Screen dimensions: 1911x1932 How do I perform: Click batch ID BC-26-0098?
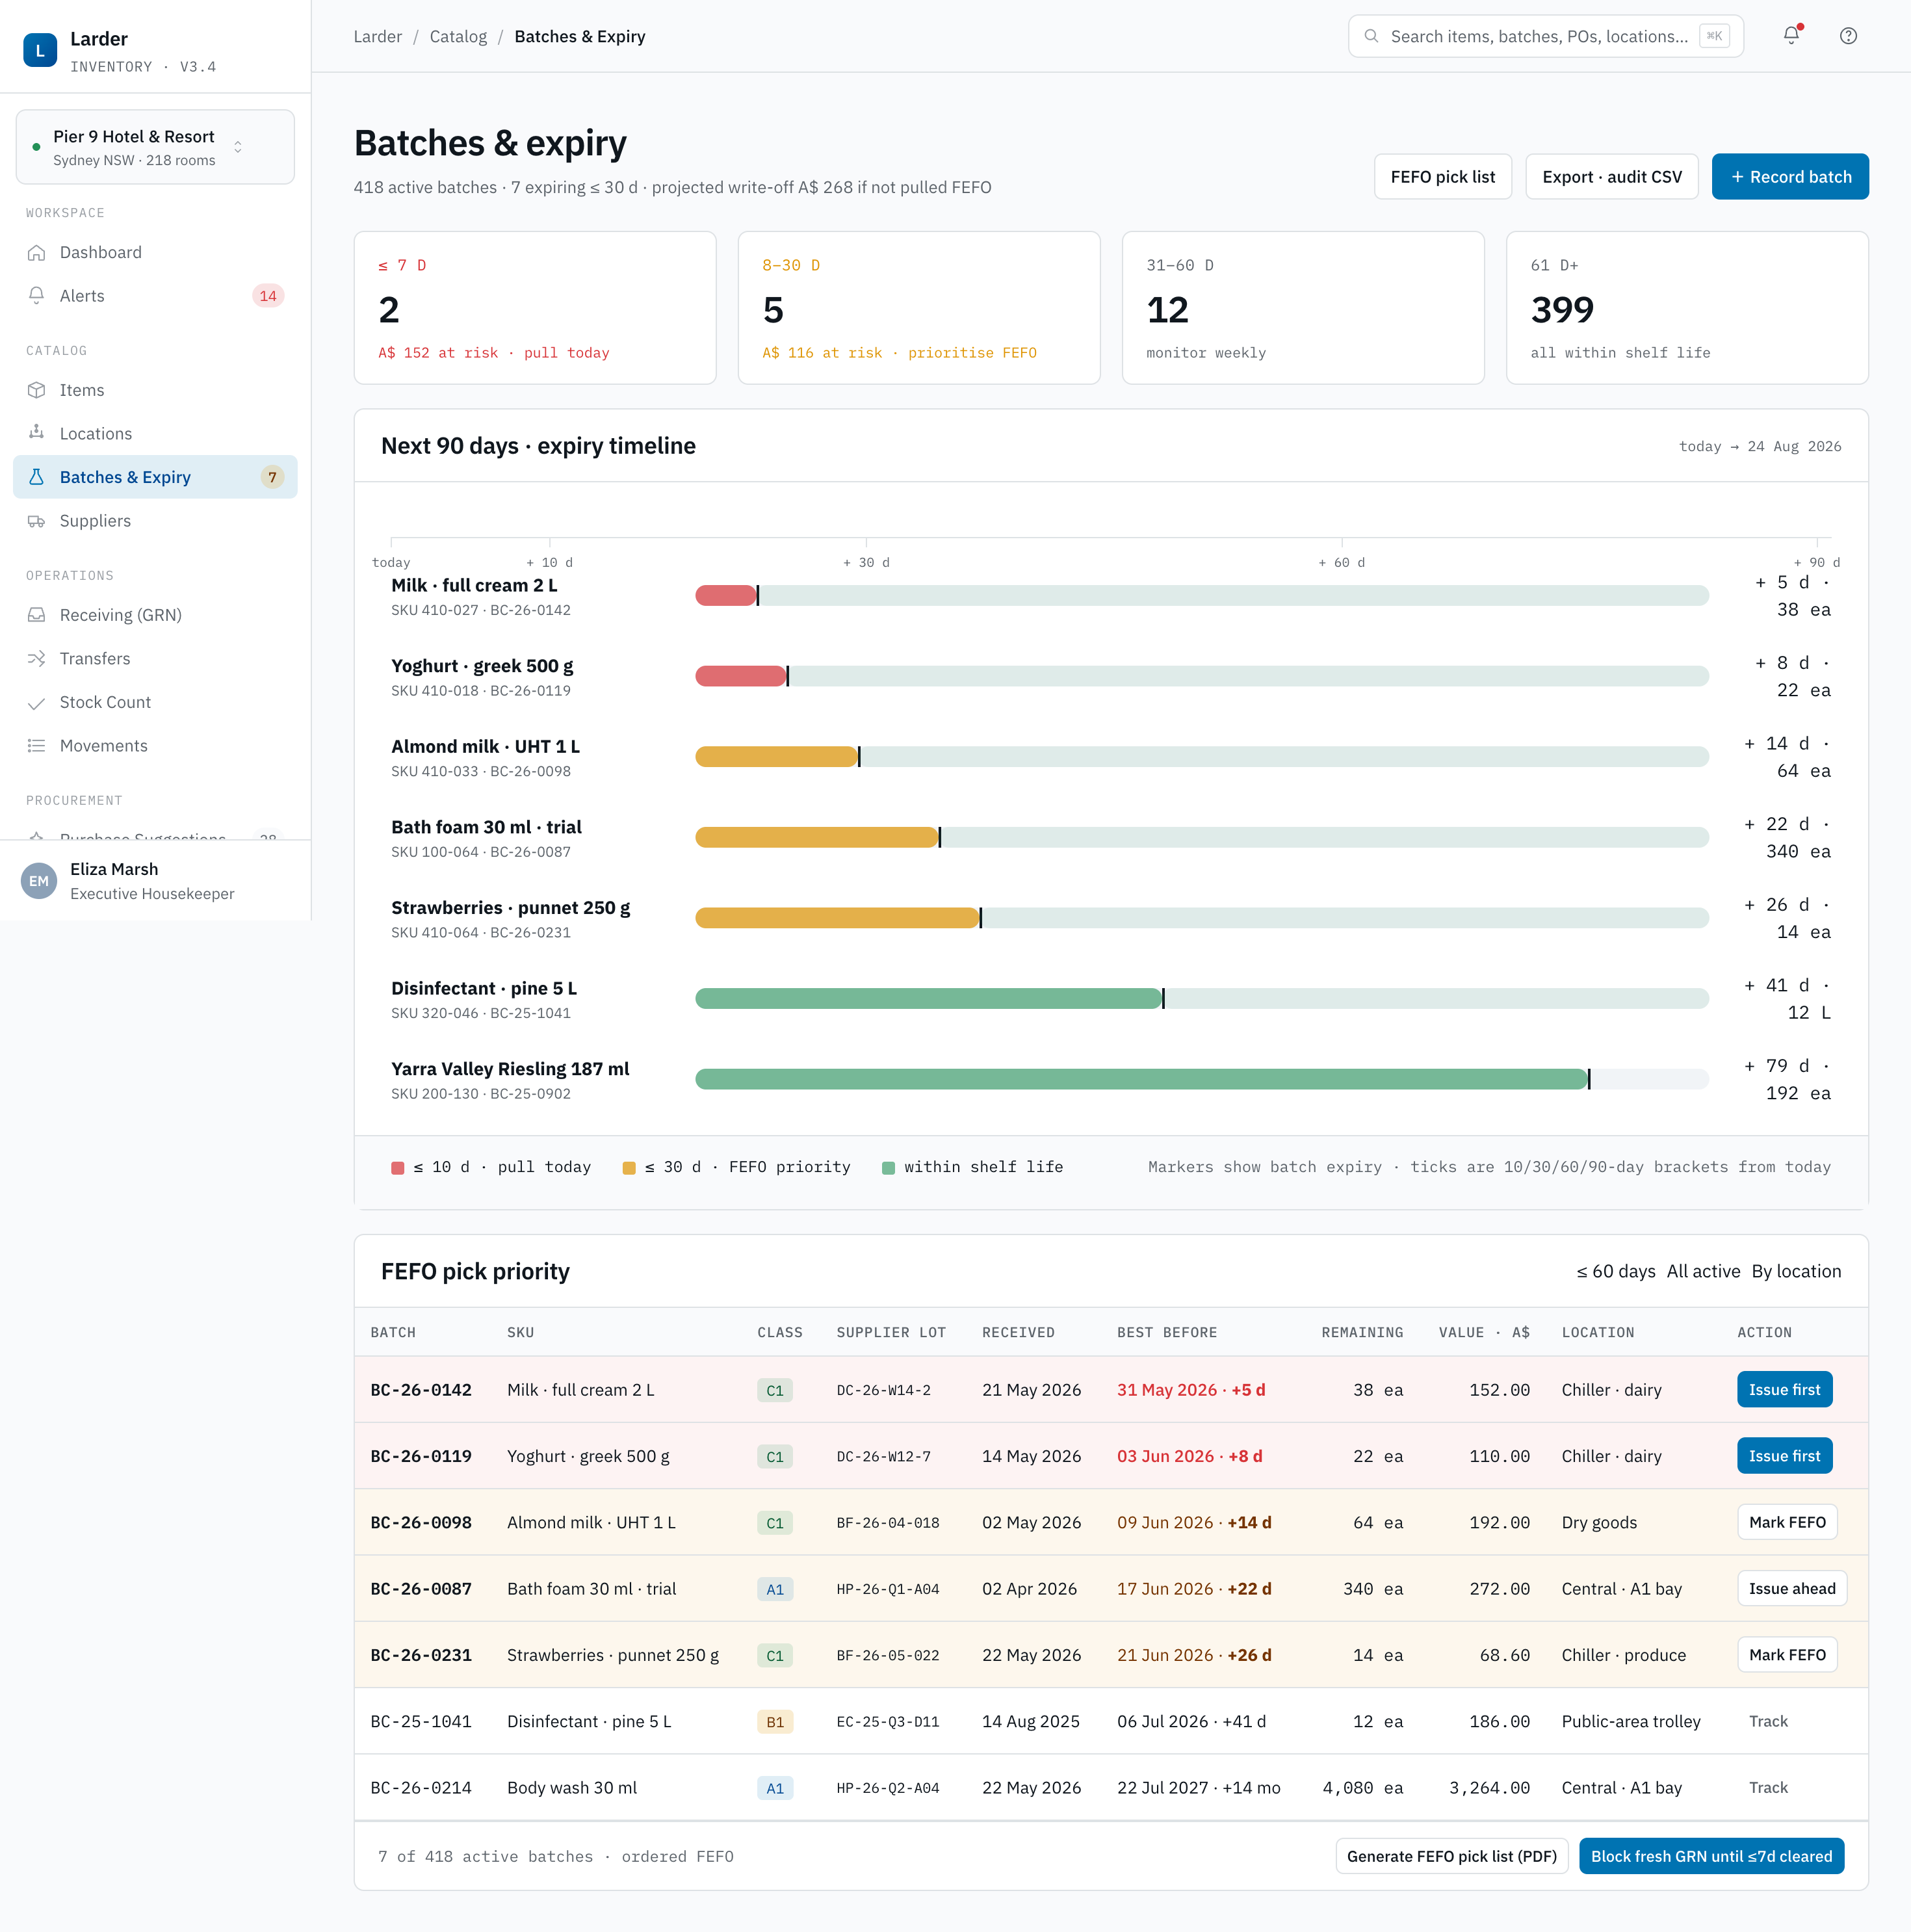point(421,1522)
